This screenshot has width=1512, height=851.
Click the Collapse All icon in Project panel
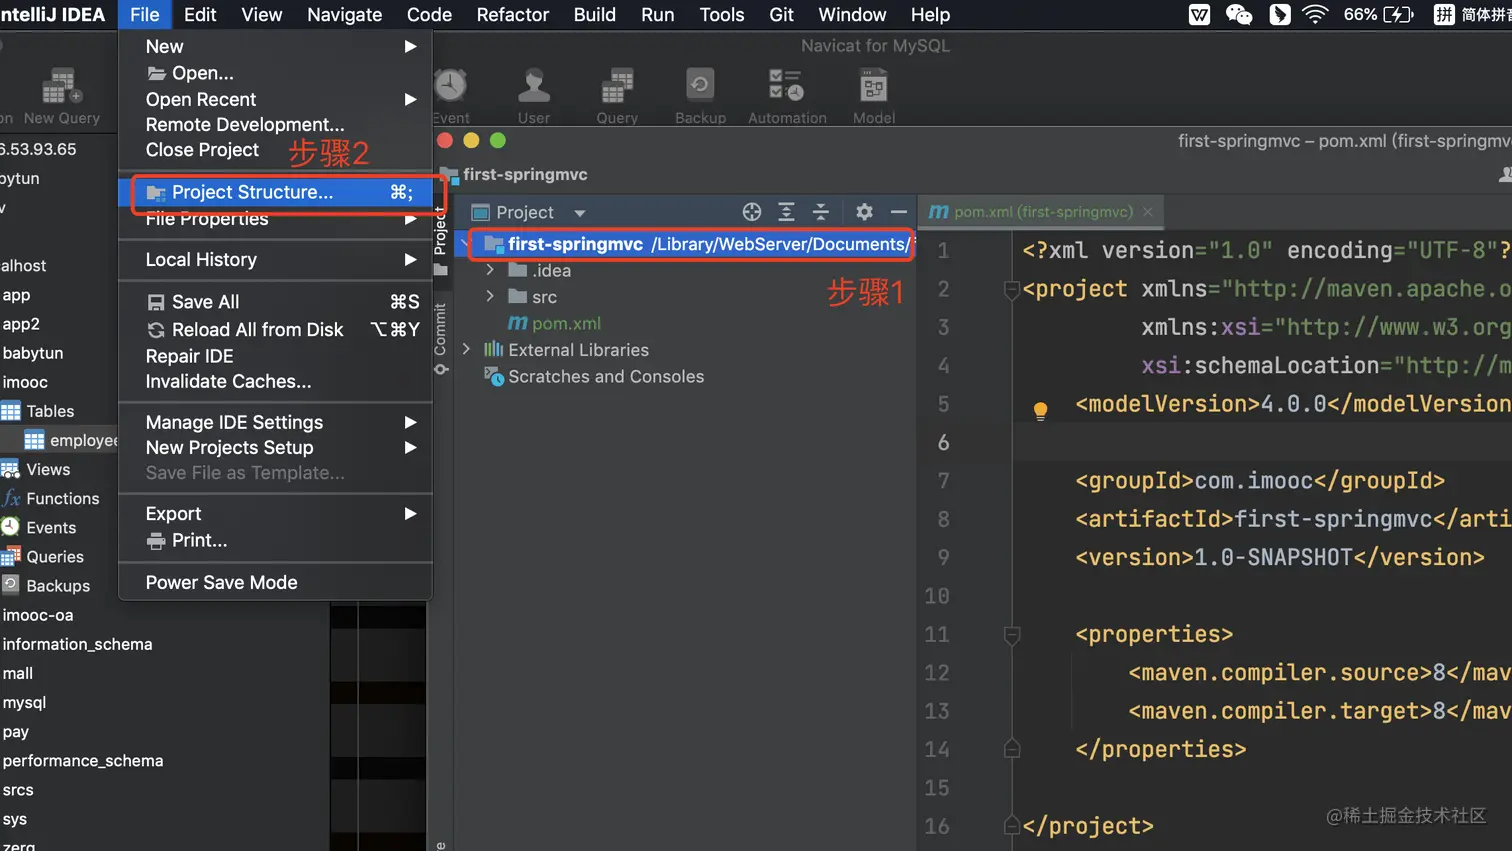tap(821, 212)
